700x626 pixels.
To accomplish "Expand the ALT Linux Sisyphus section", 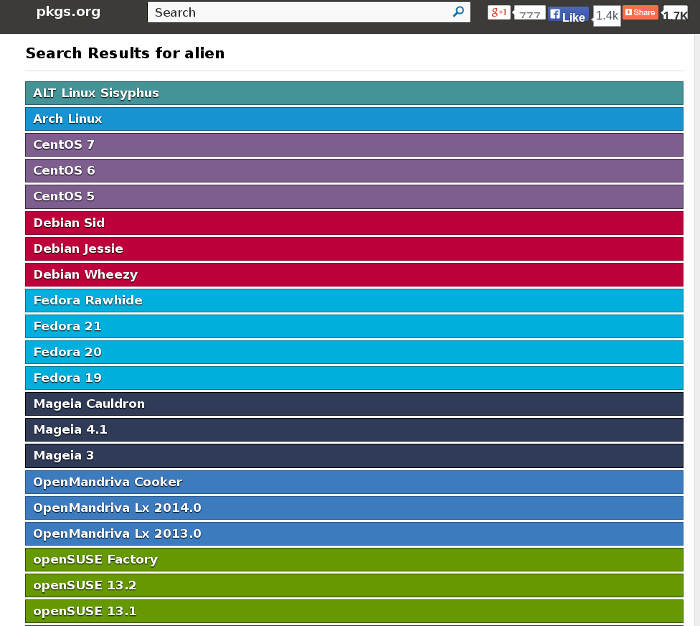I will tap(354, 93).
